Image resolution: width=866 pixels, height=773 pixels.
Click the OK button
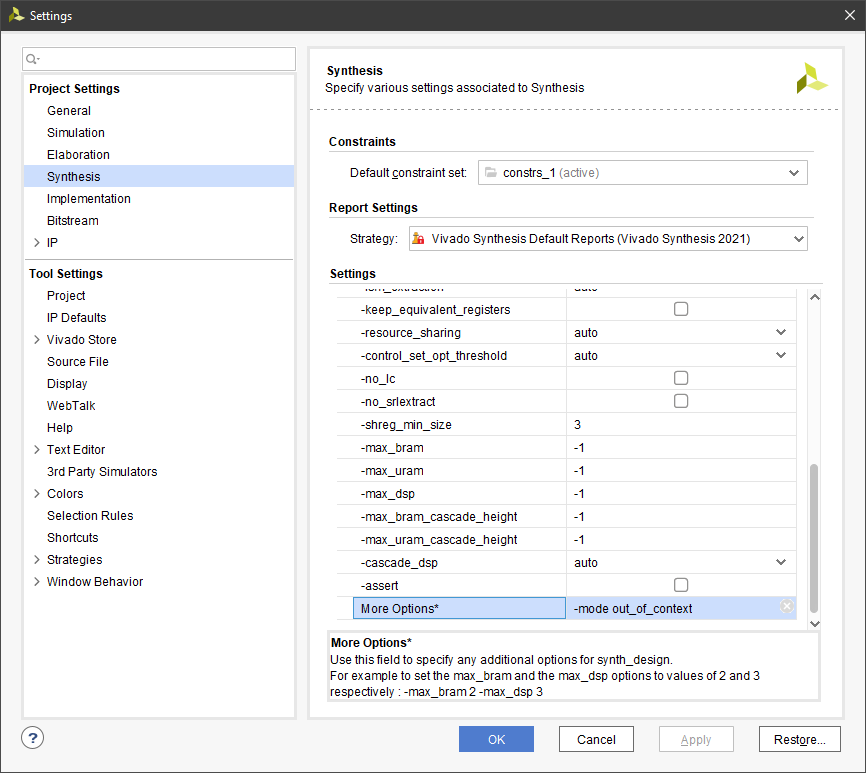point(496,740)
